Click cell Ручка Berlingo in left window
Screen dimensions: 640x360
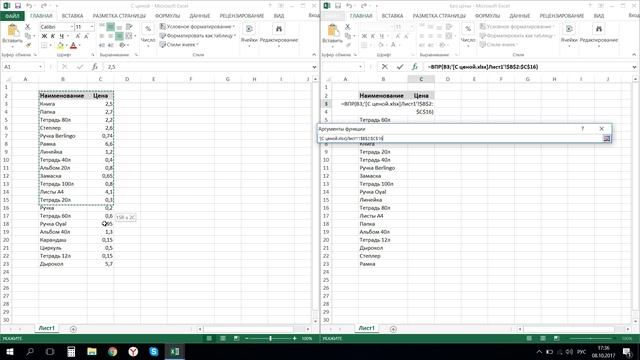(x=63, y=136)
